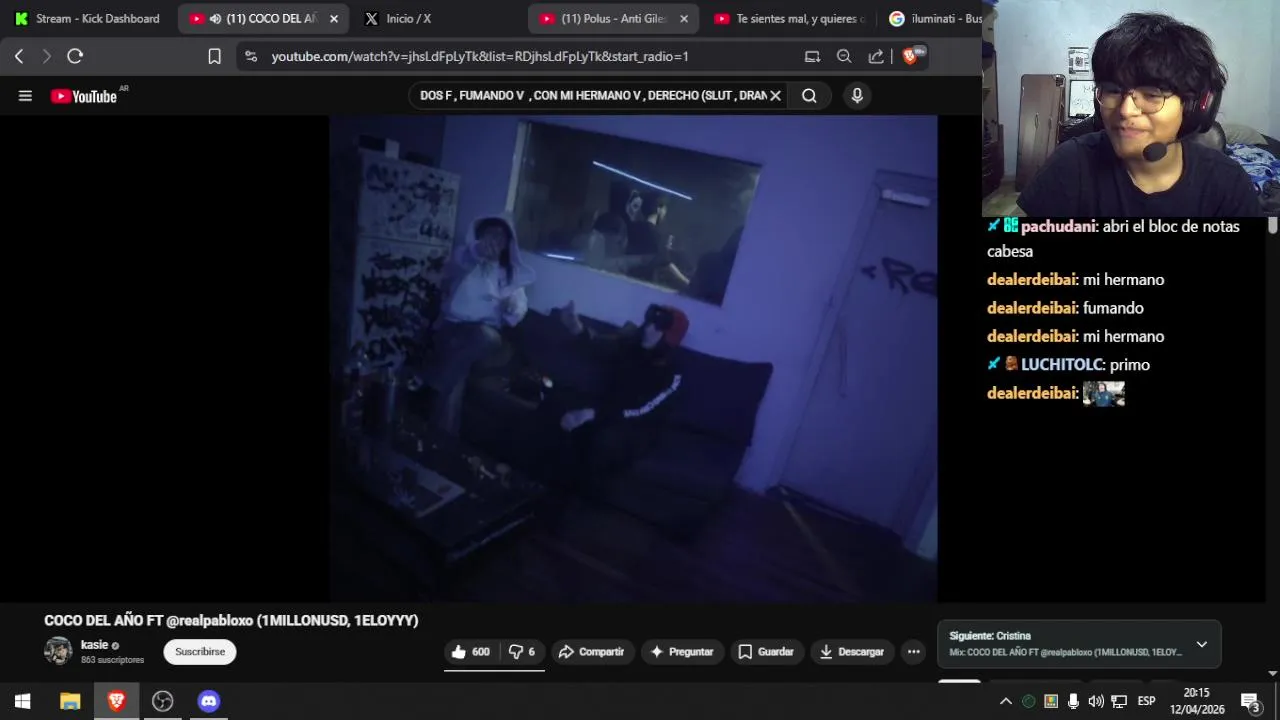The width and height of the screenshot is (1280, 720).
Task: Click the microphone tray icon
Action: [1073, 701]
